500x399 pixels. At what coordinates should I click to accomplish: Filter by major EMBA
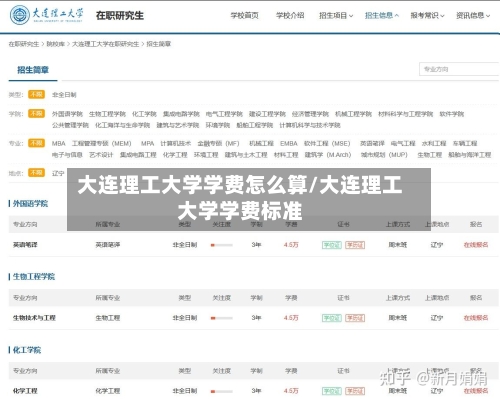coord(289,144)
